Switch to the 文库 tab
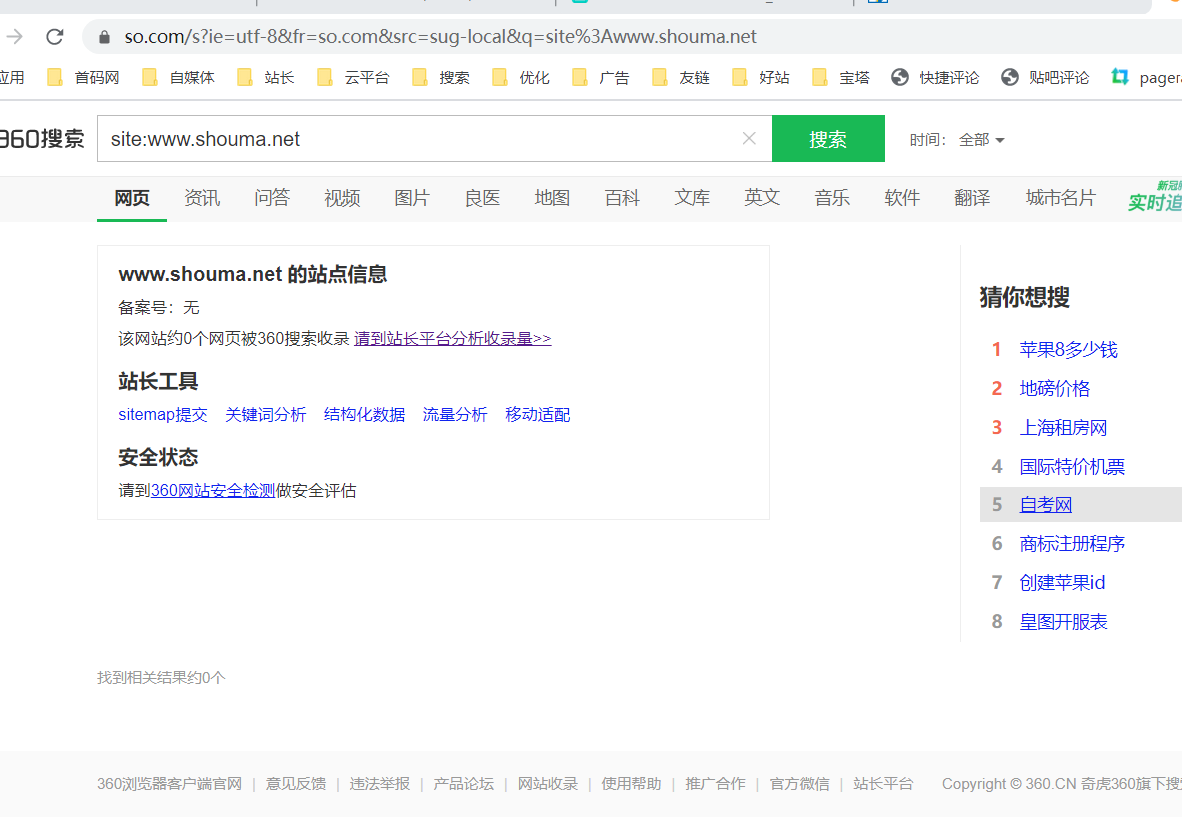1182x820 pixels. (x=693, y=198)
